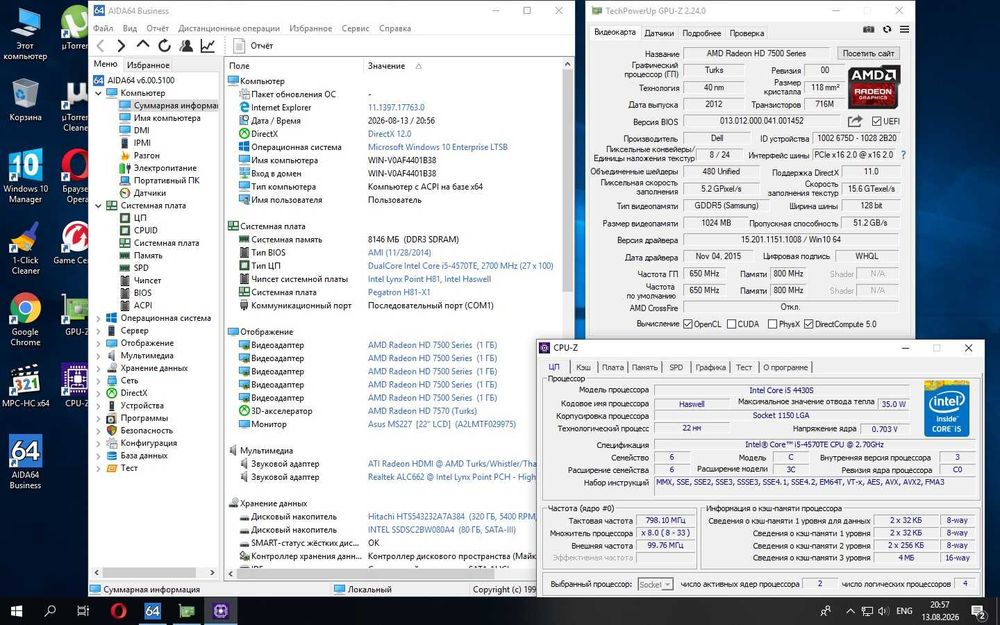1000x625 pixels.
Task: Open the AIDA64 Business desktop icon
Action: tap(26, 462)
